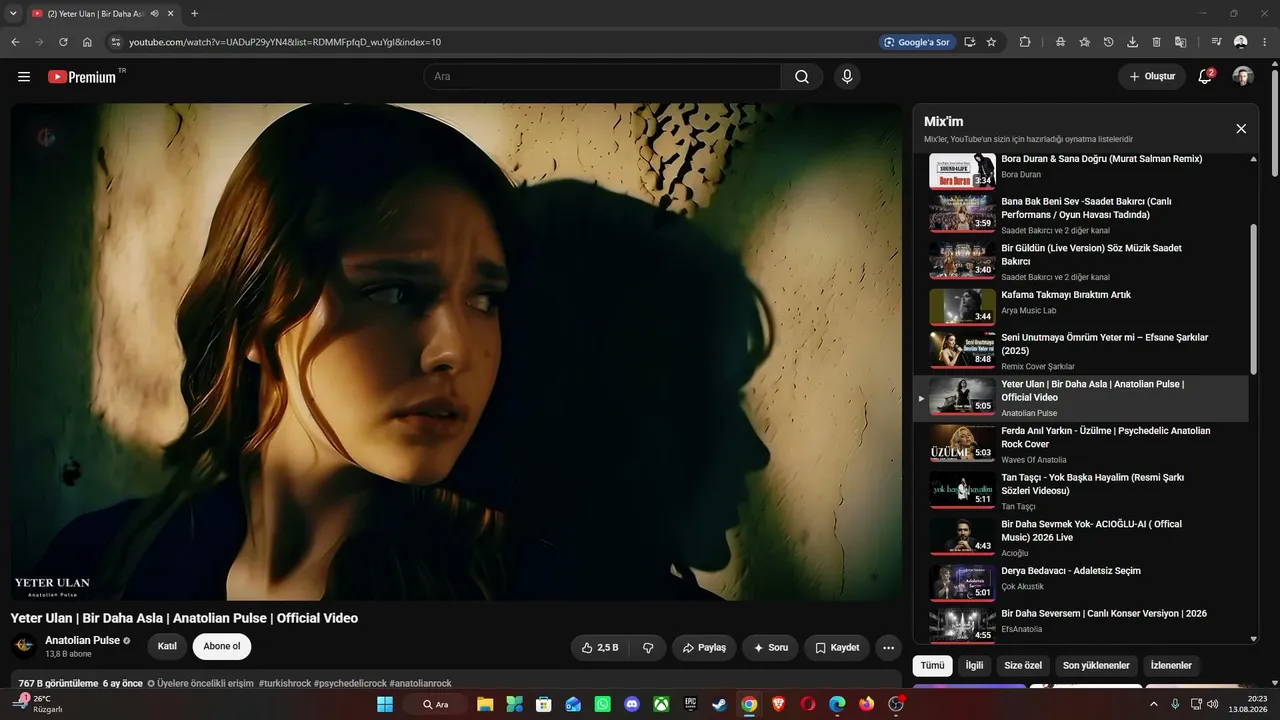Click the YouTube search input field
Screen dimensions: 1280x720
pyautogui.click(x=602, y=77)
